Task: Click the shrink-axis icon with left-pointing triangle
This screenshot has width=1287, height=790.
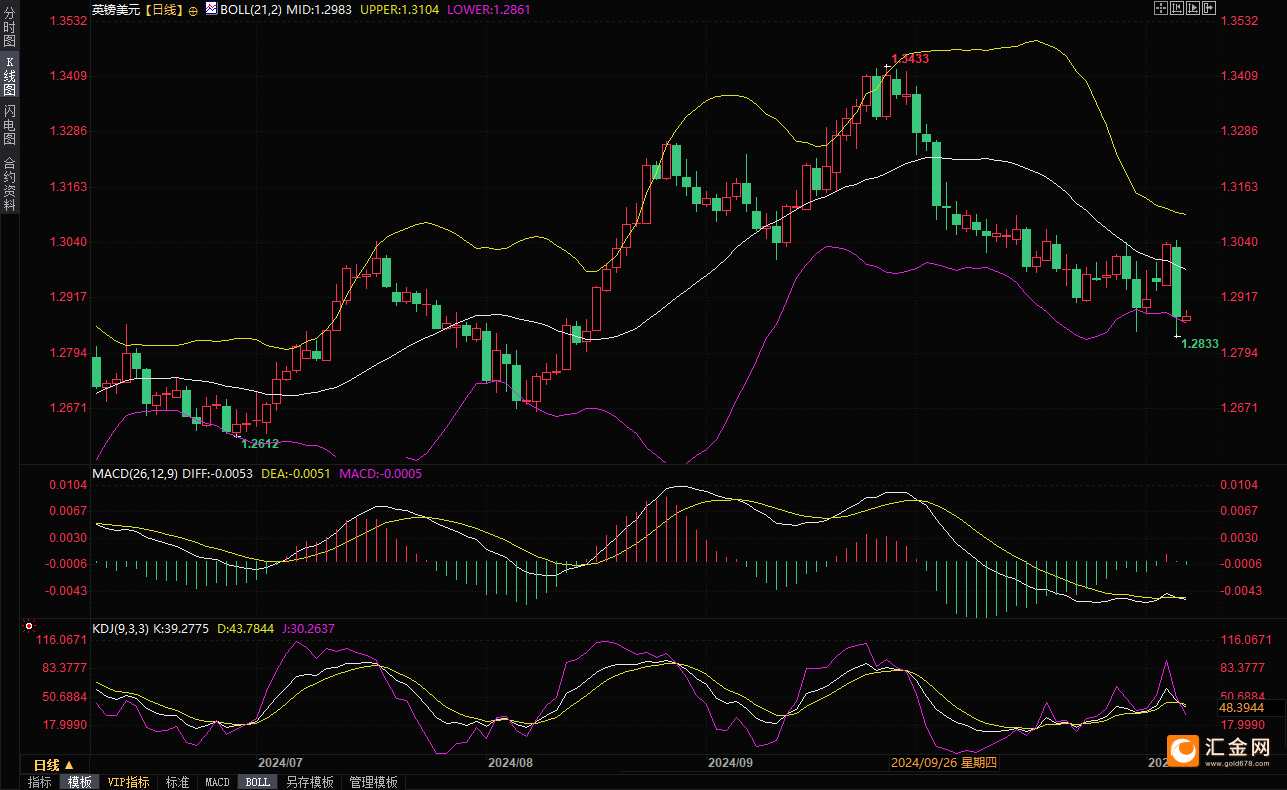Action: (1177, 8)
